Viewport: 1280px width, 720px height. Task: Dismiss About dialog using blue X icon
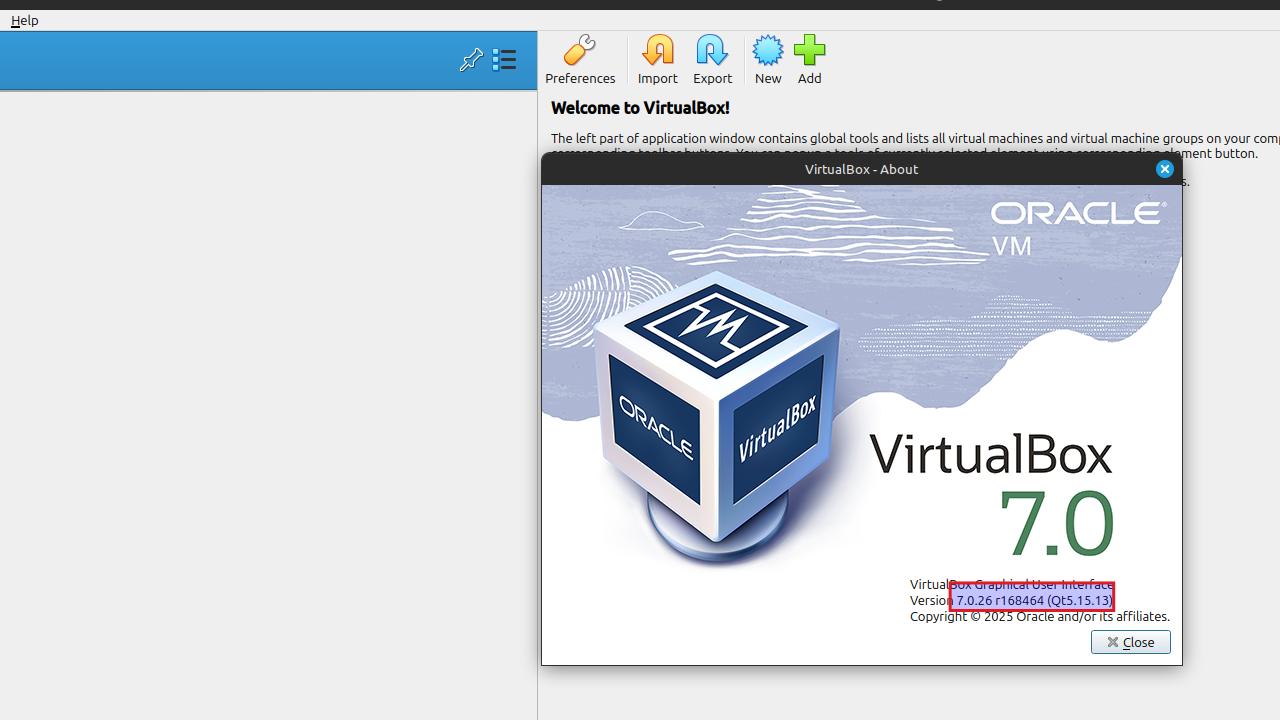1164,169
